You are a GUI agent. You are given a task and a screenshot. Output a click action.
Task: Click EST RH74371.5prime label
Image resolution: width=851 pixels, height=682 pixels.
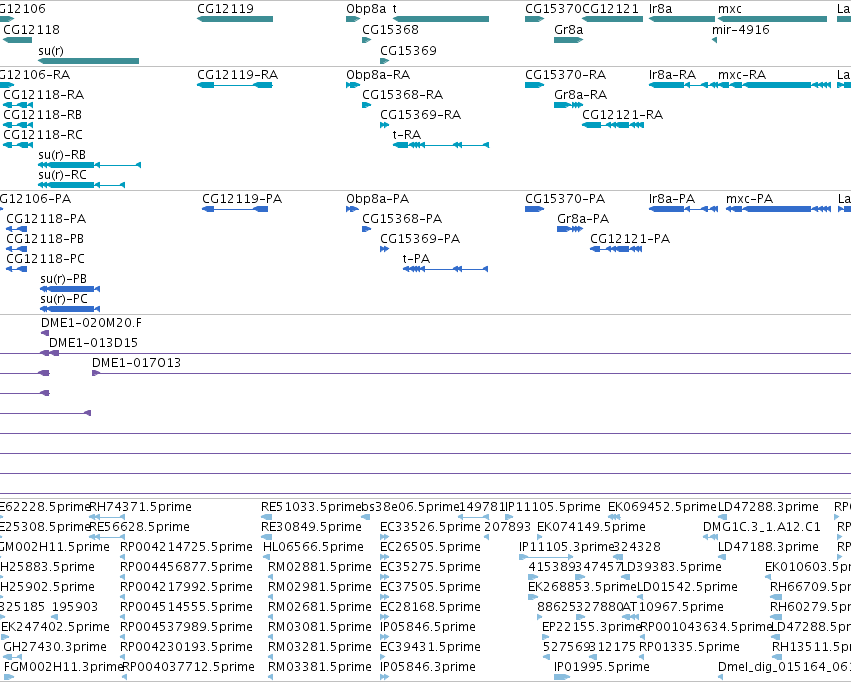pos(140,507)
